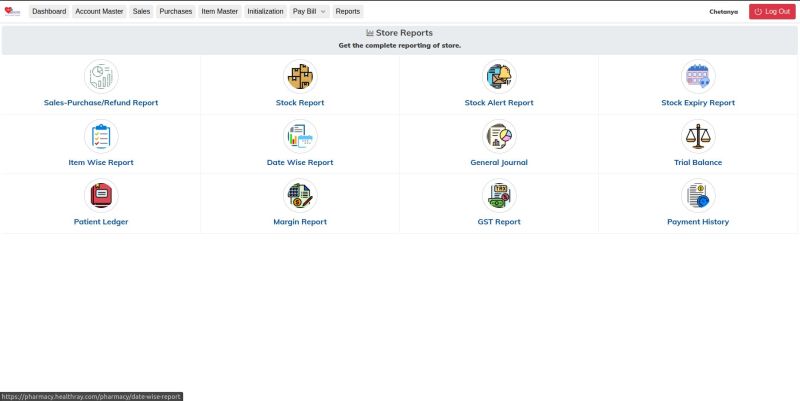The image size is (800, 401).
Task: Open the Account Master menu
Action: point(99,11)
